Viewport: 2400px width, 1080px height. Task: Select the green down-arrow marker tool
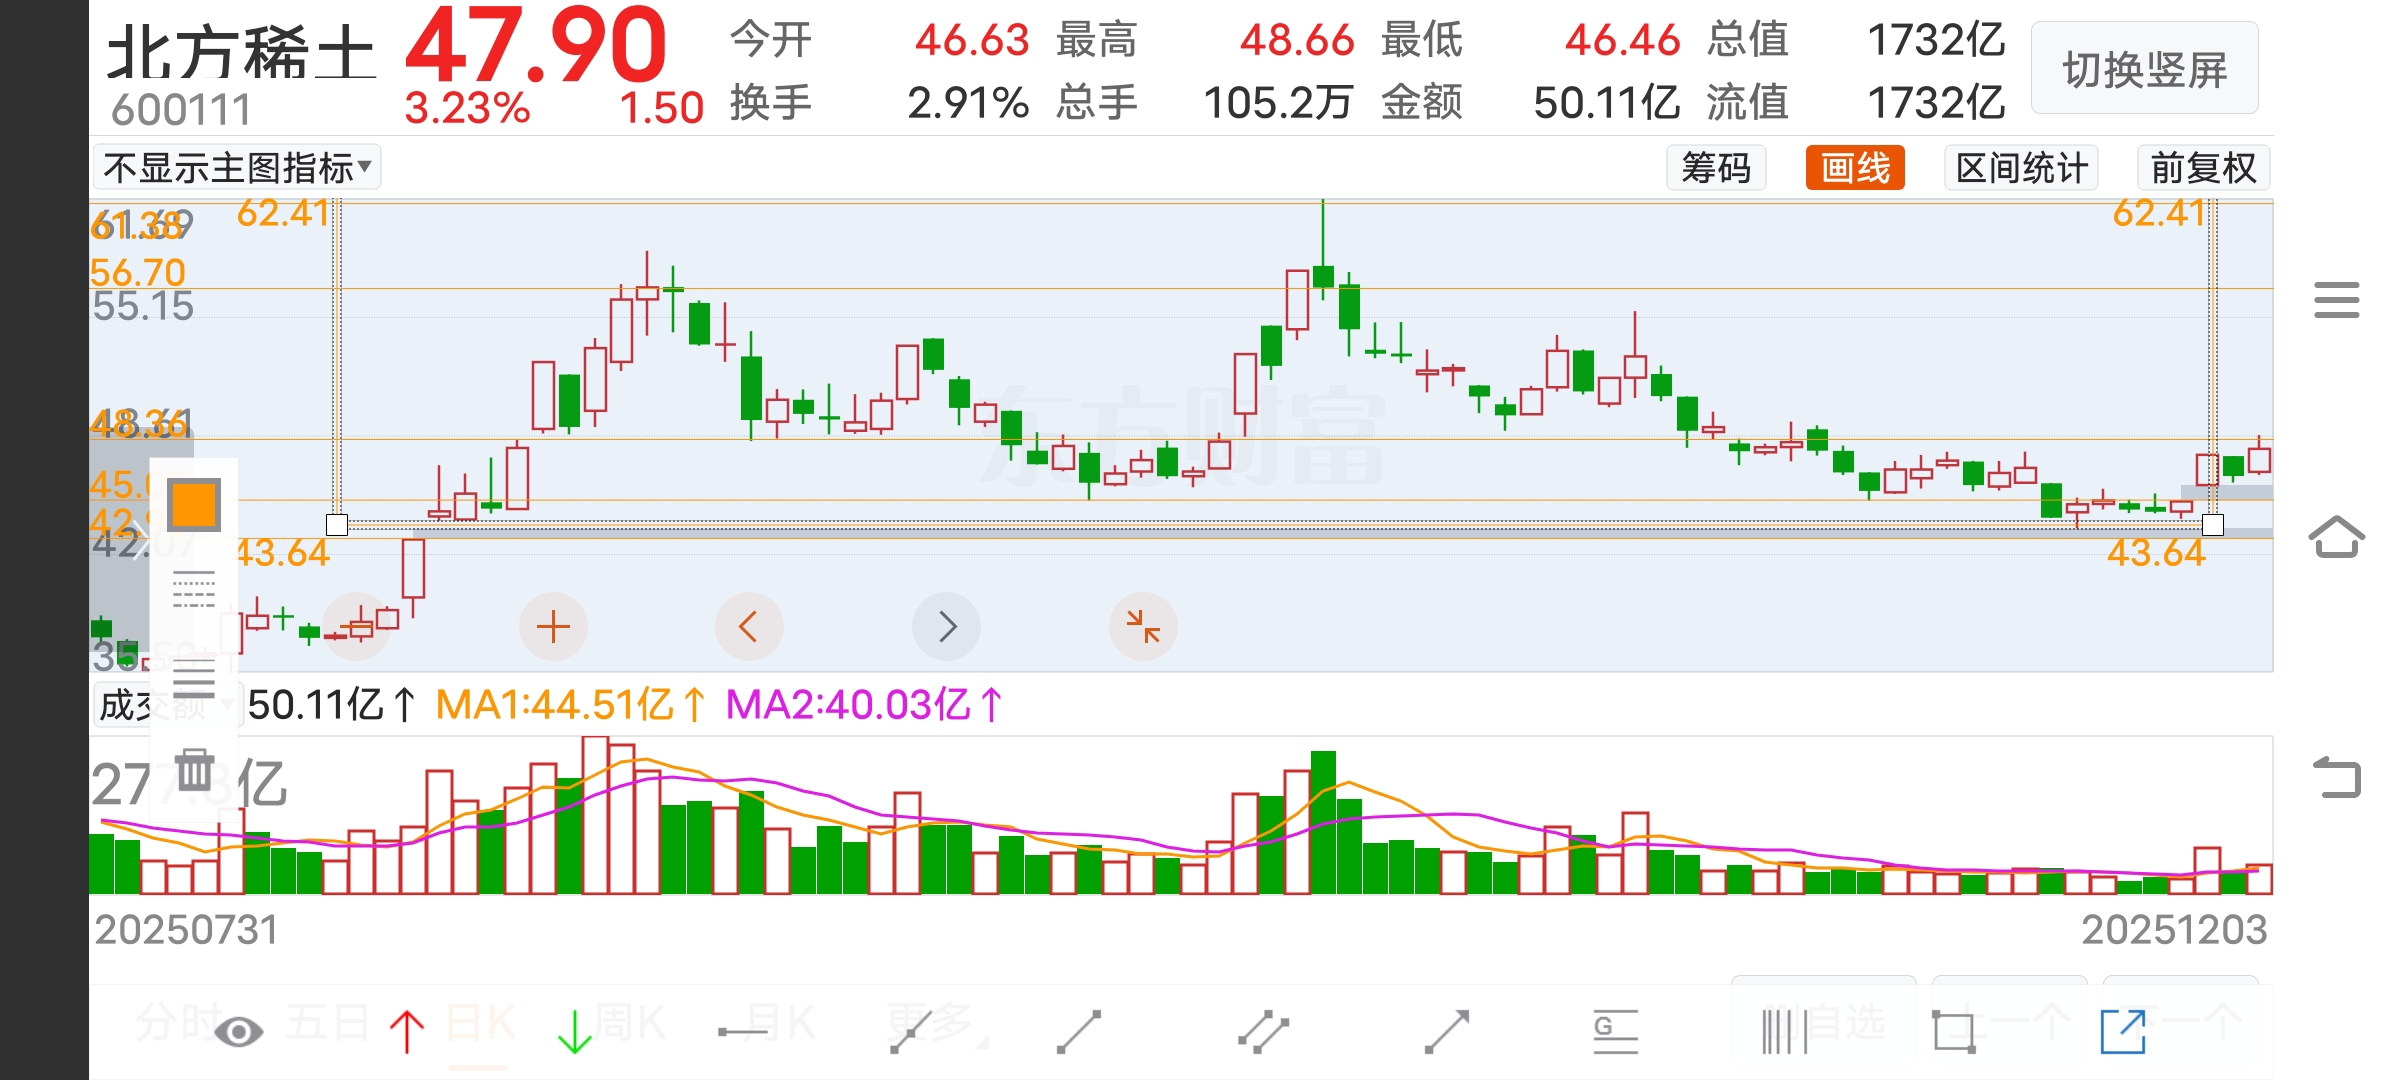[575, 1031]
